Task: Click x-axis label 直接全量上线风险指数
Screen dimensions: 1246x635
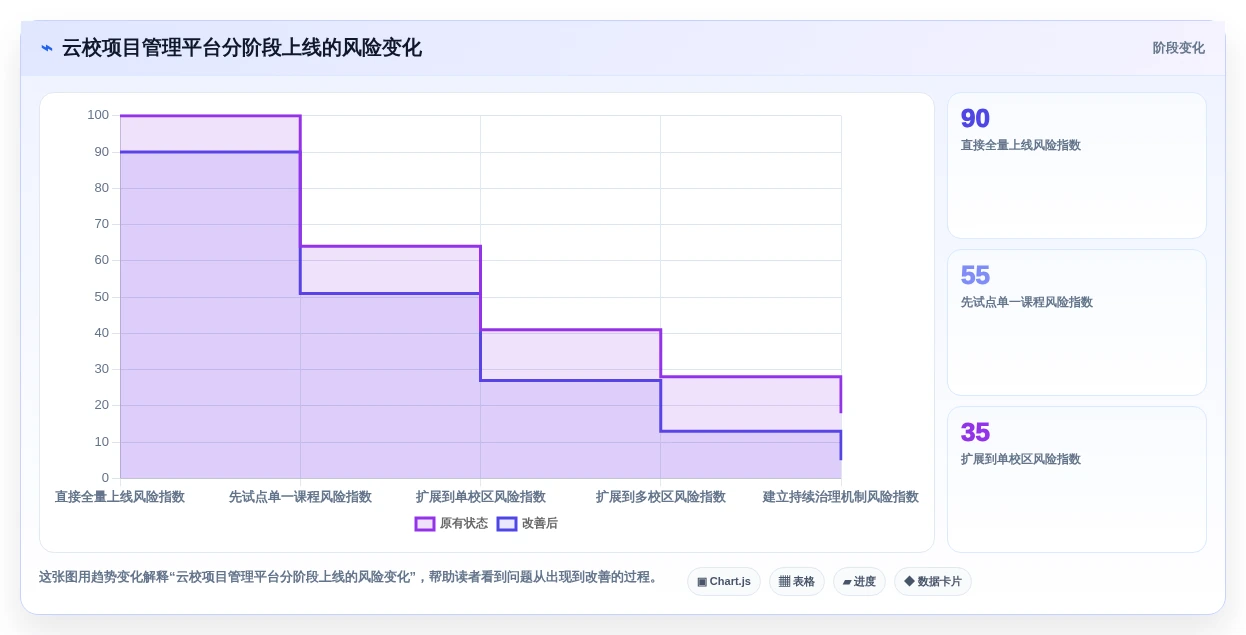Action: (120, 497)
